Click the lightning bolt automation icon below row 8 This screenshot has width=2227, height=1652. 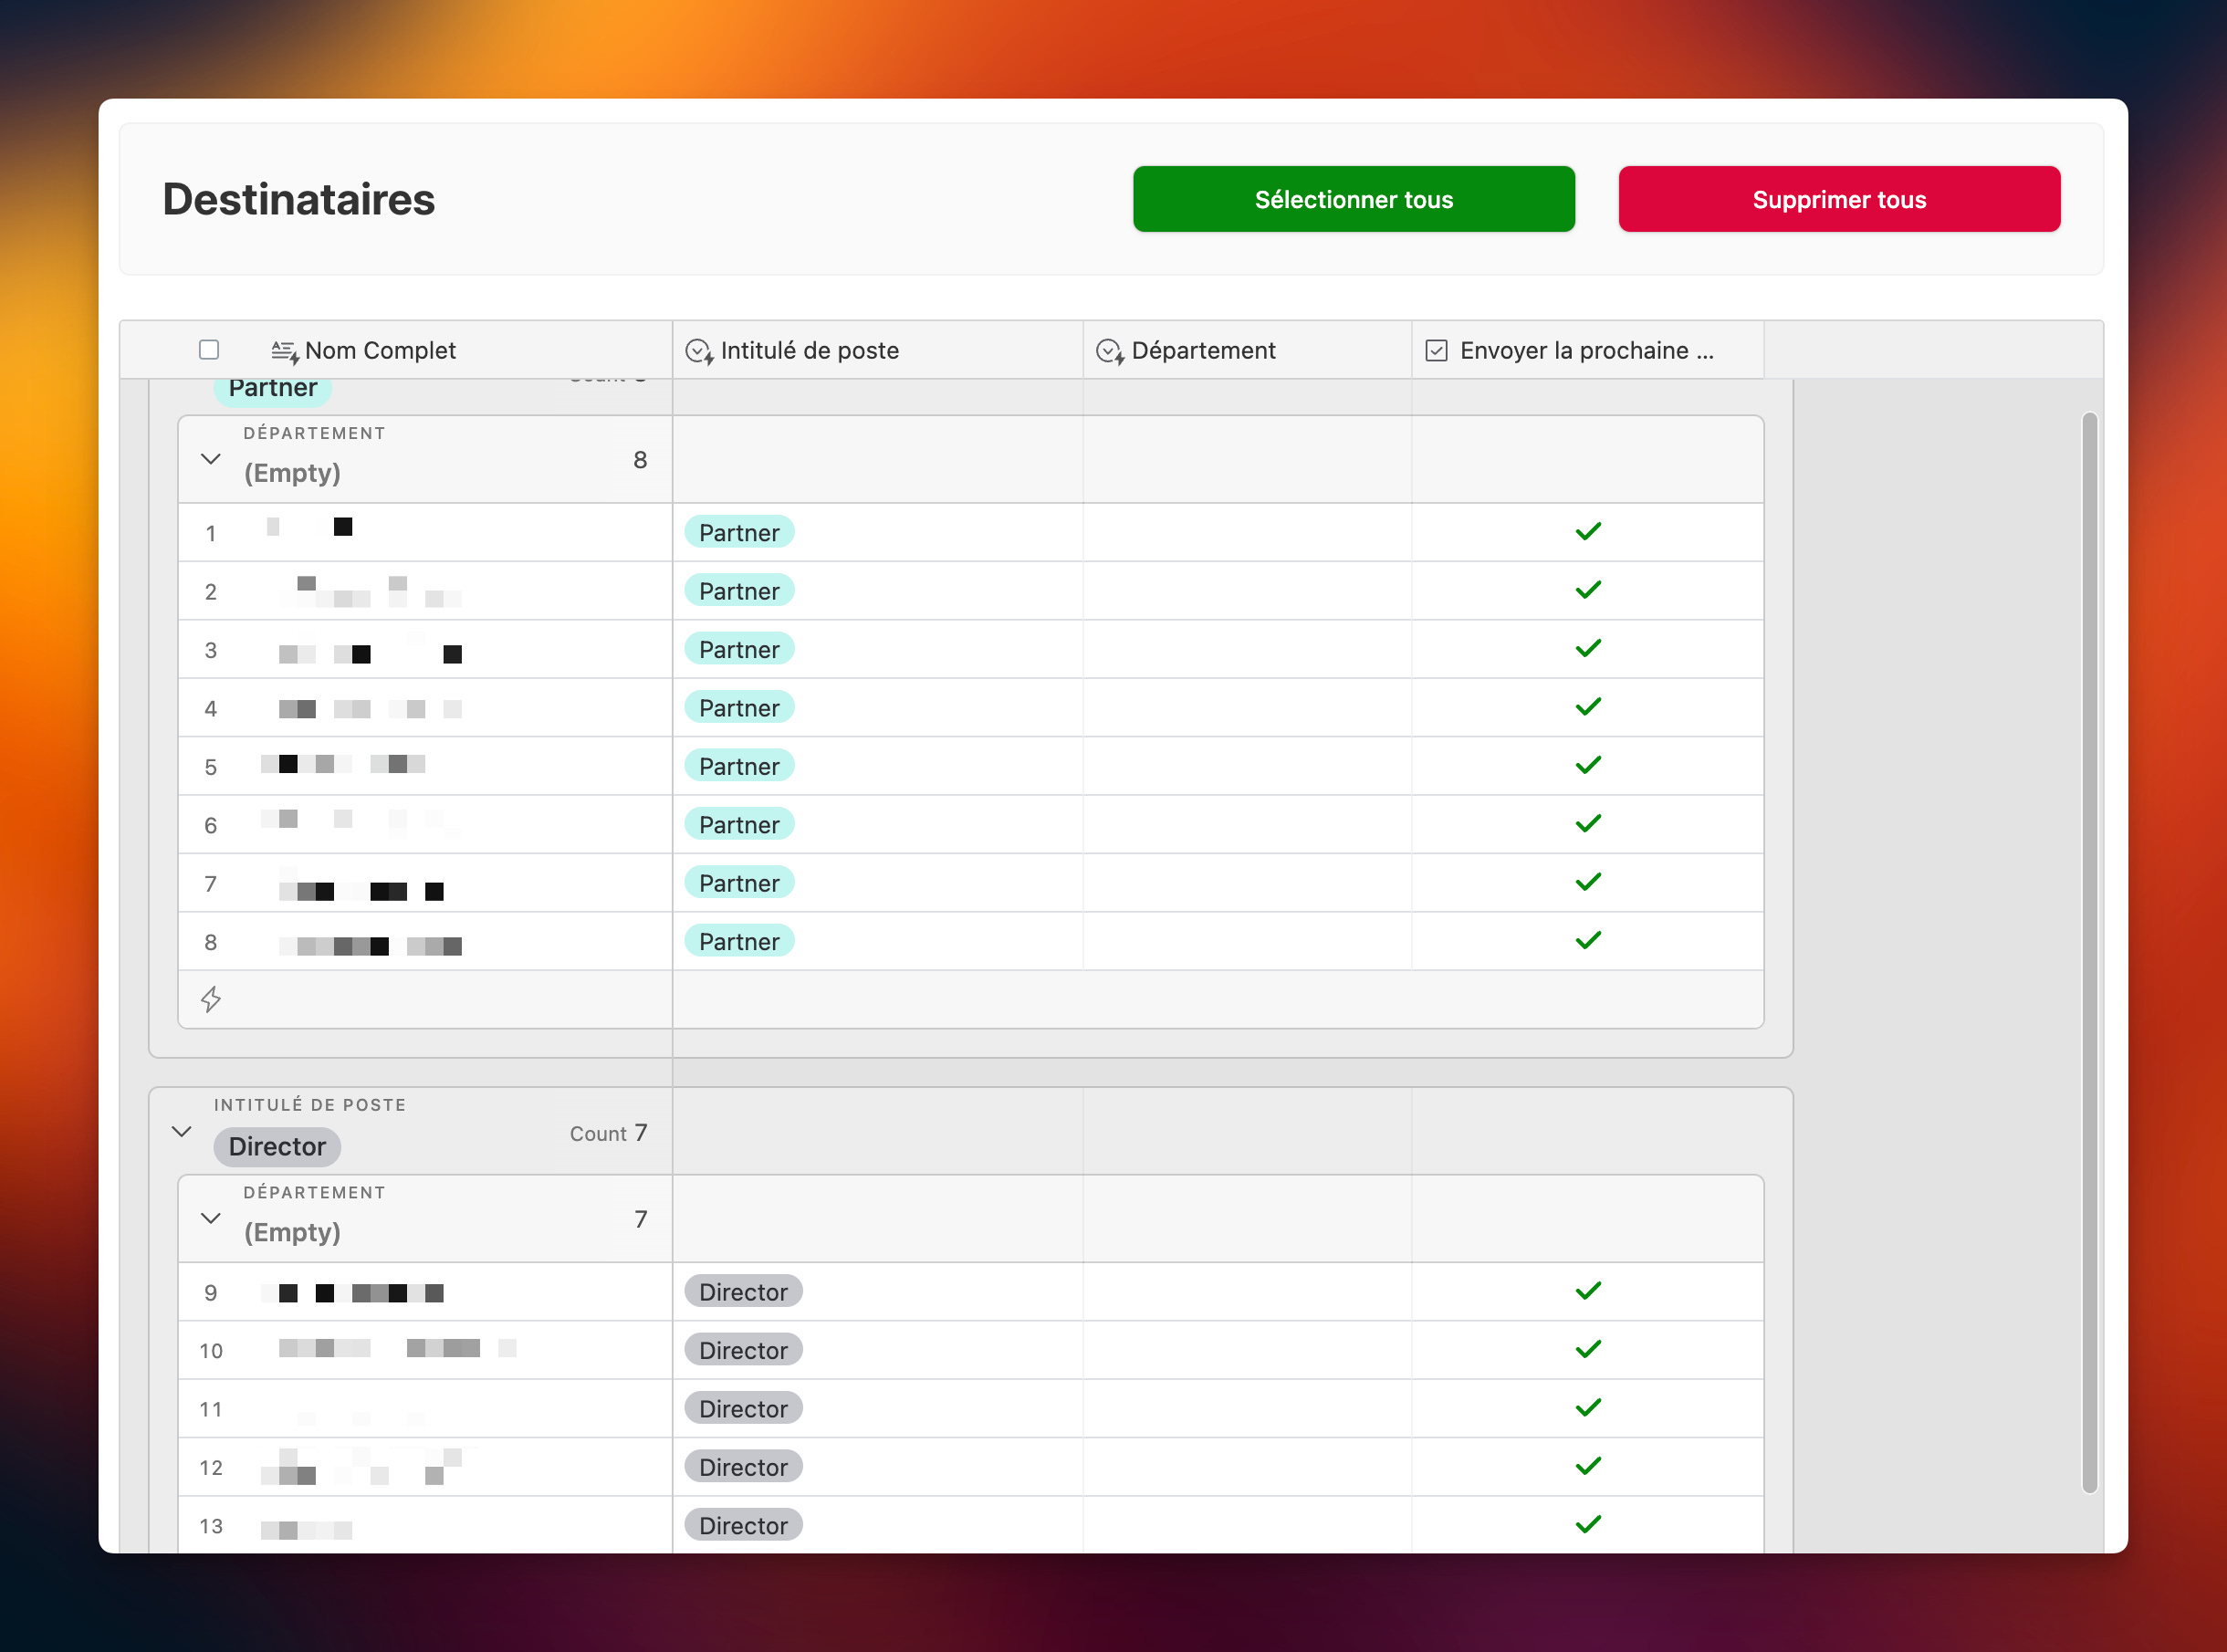(x=210, y=999)
